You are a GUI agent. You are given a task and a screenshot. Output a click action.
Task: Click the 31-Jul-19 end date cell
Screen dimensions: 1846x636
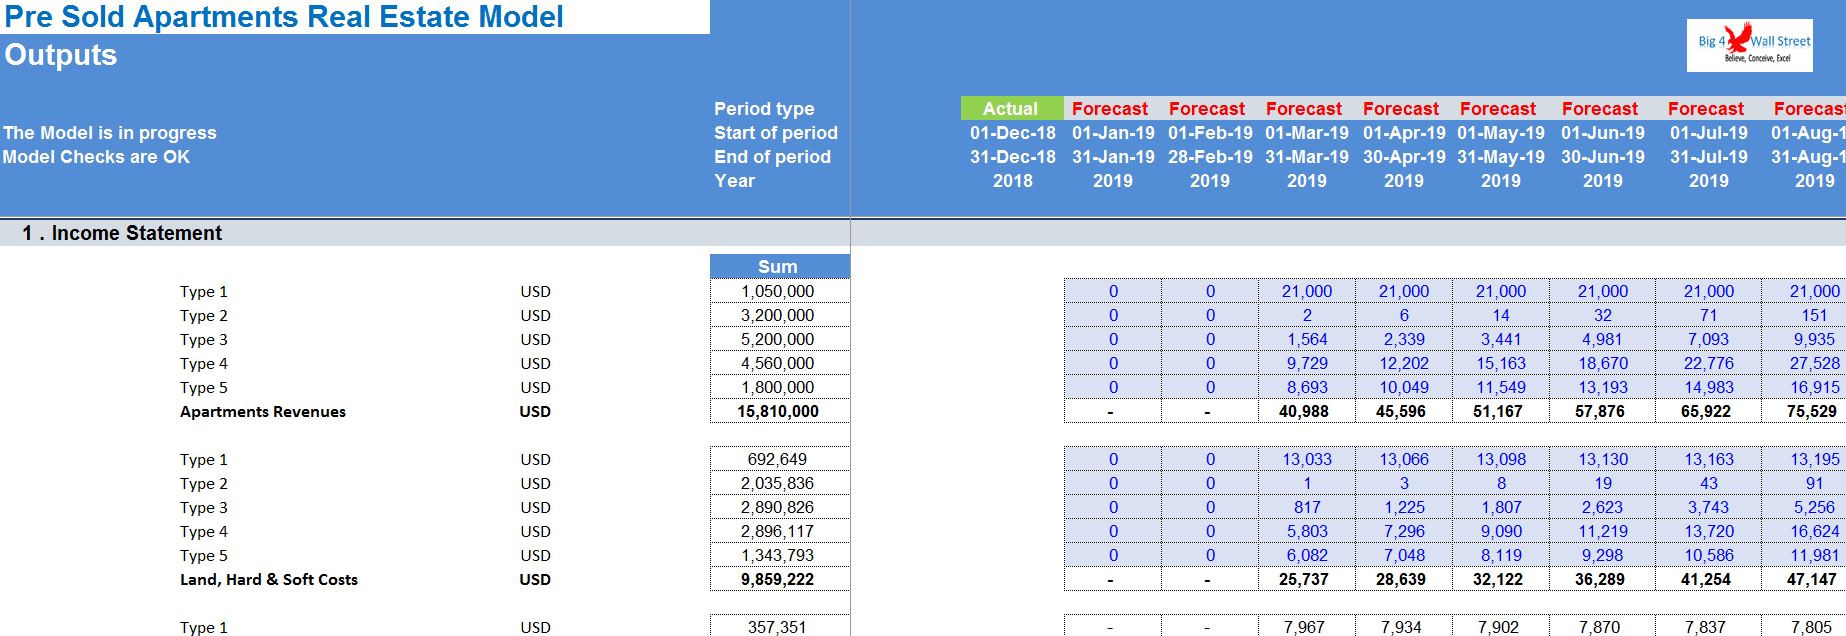point(1709,157)
